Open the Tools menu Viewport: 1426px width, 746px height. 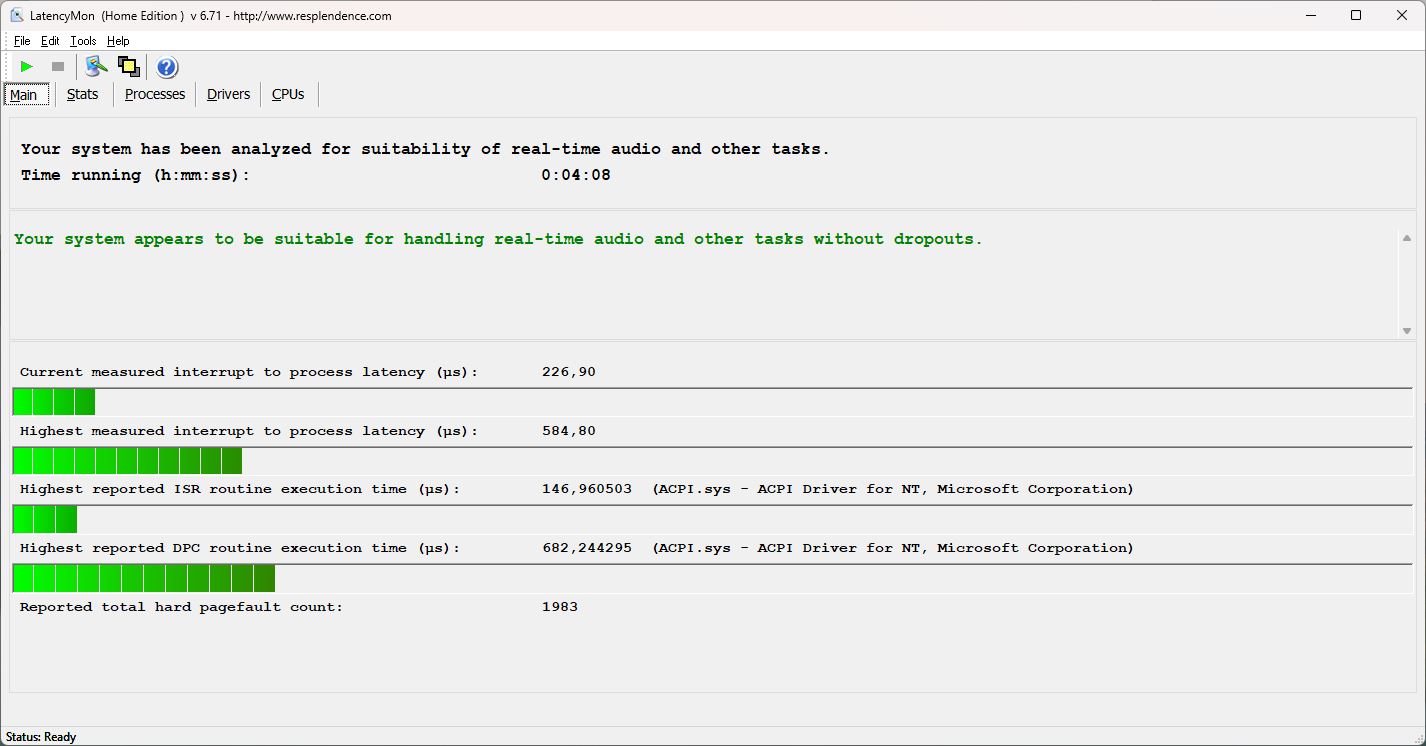(x=83, y=41)
